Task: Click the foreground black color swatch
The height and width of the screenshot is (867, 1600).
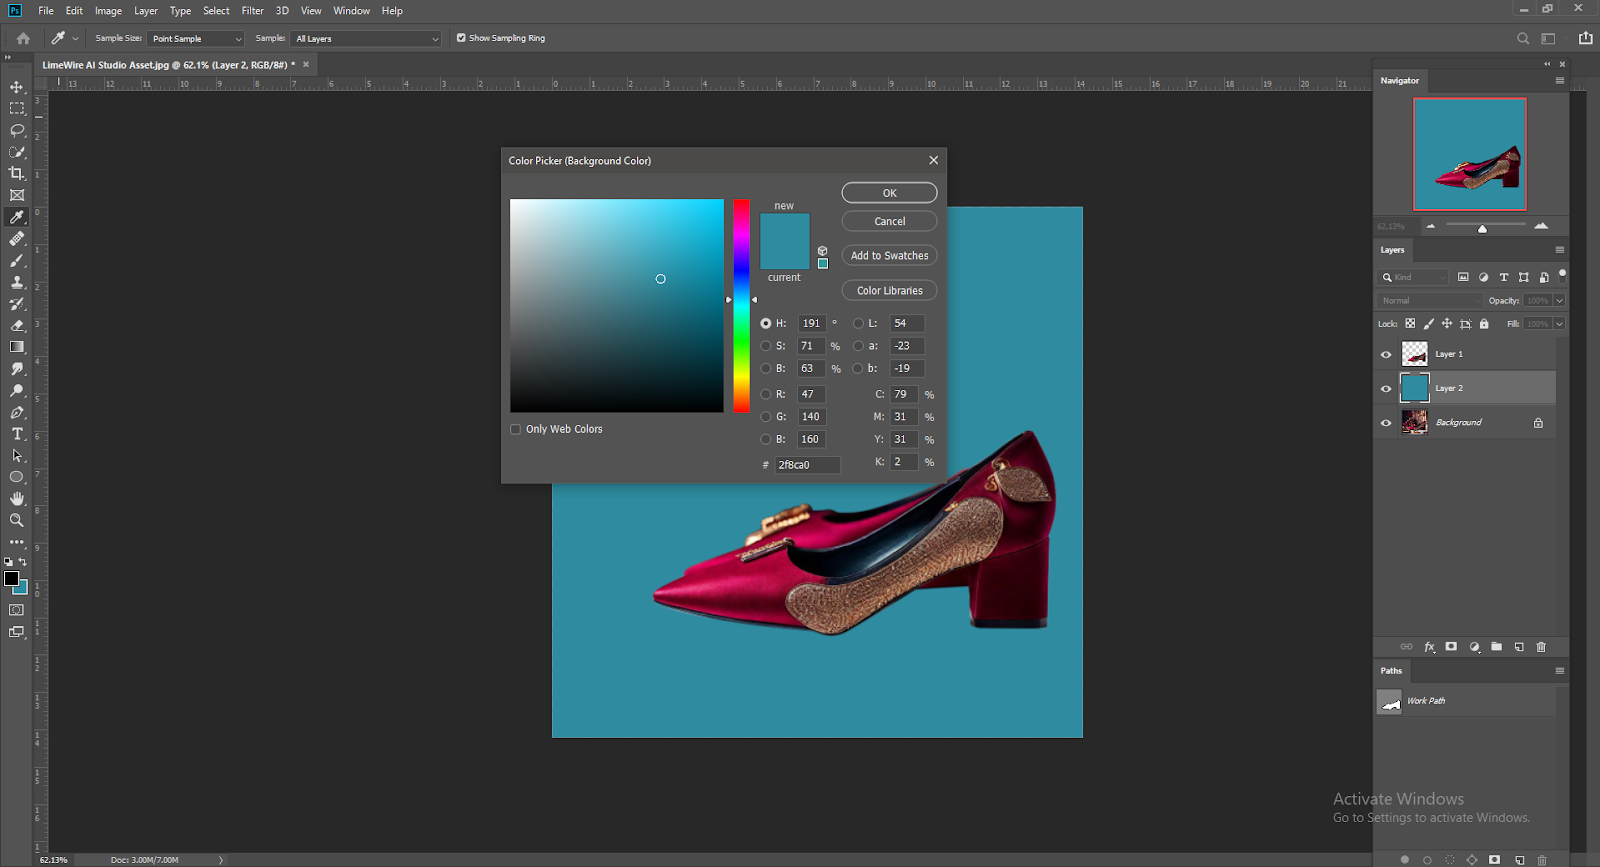Action: click(x=11, y=578)
